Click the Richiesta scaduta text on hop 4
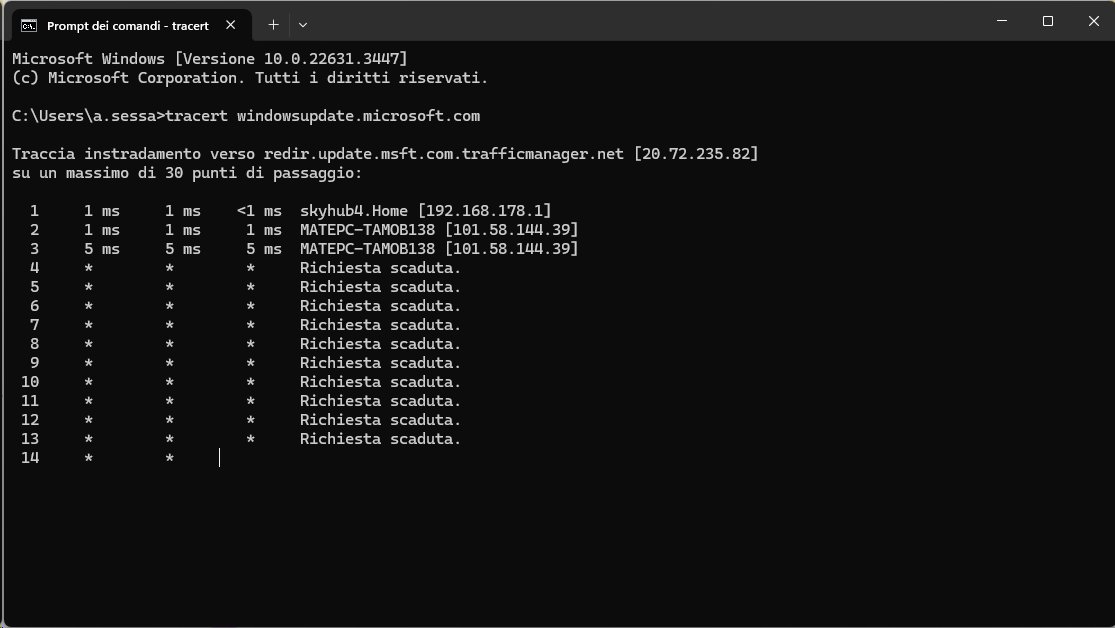 coord(380,268)
